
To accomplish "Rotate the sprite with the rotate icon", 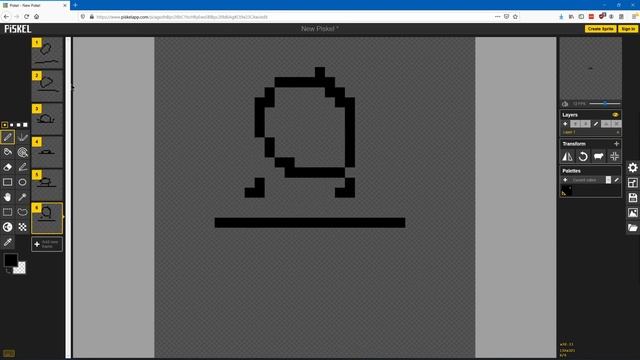I will click(583, 156).
